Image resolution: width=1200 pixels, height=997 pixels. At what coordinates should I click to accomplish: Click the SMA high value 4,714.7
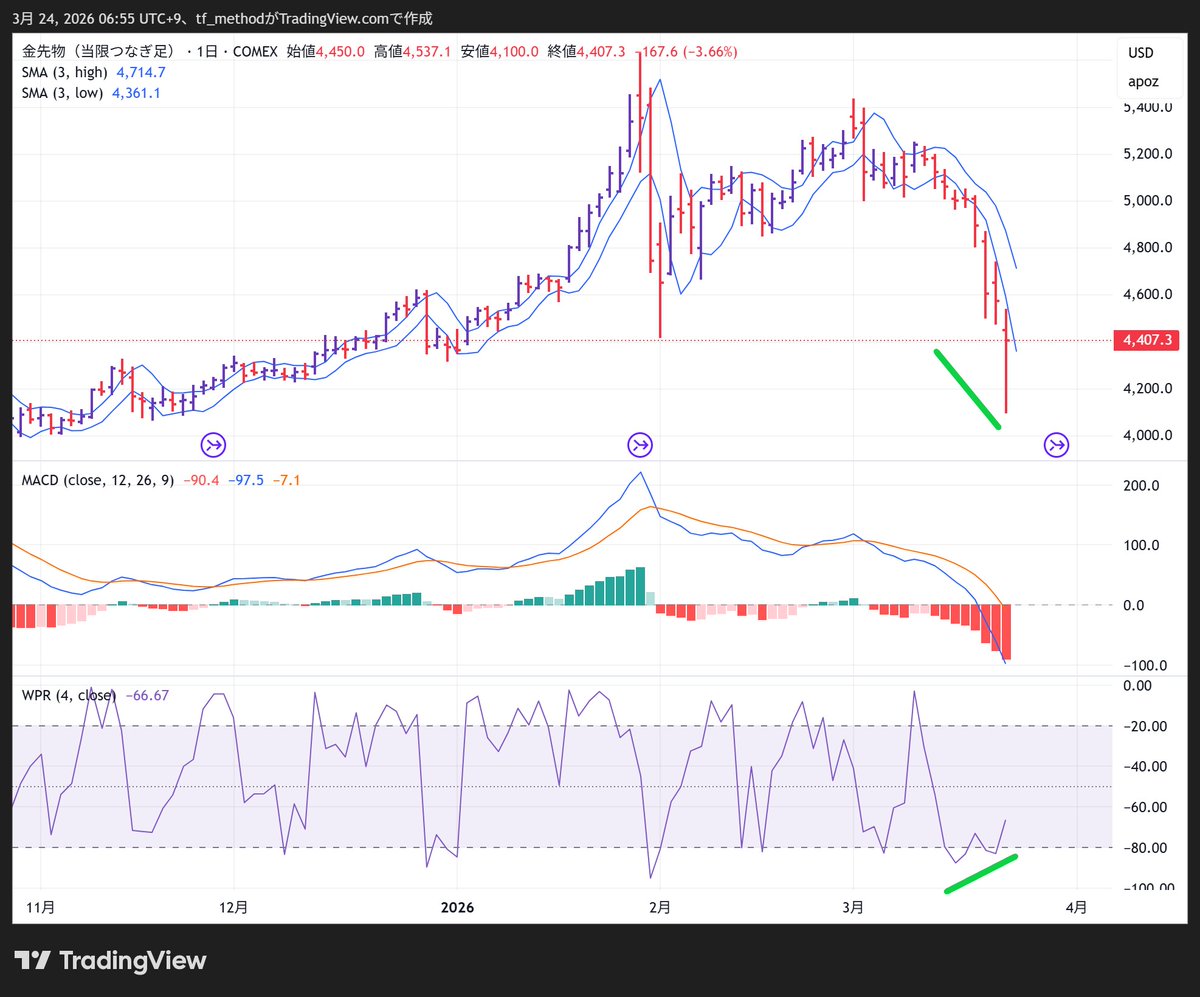tap(141, 72)
